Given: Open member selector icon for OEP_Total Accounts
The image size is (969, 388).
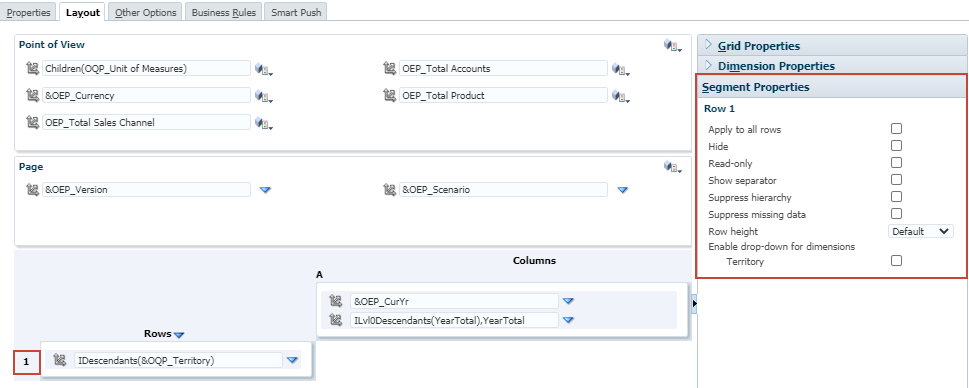Looking at the screenshot, I should (389, 69).
